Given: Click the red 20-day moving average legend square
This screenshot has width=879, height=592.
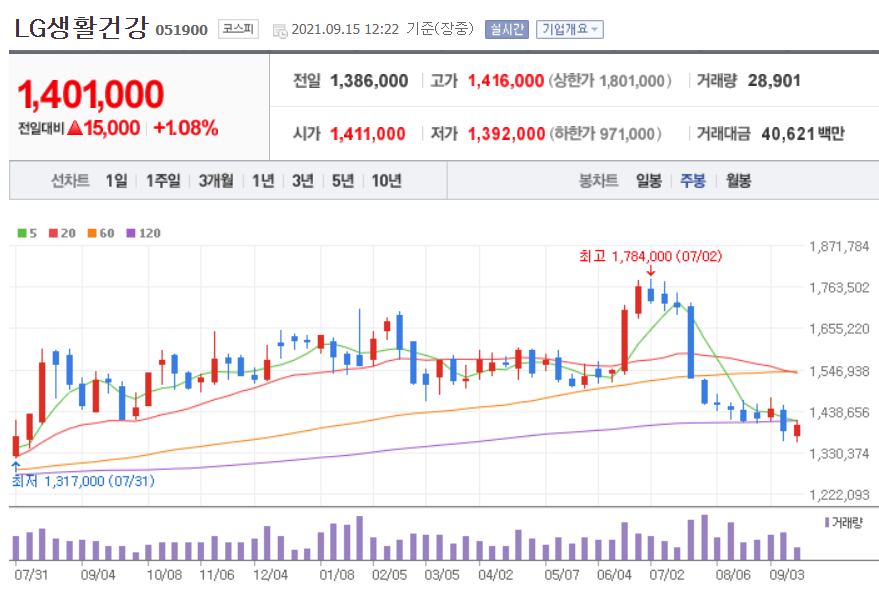Looking at the screenshot, I should 52,233.
